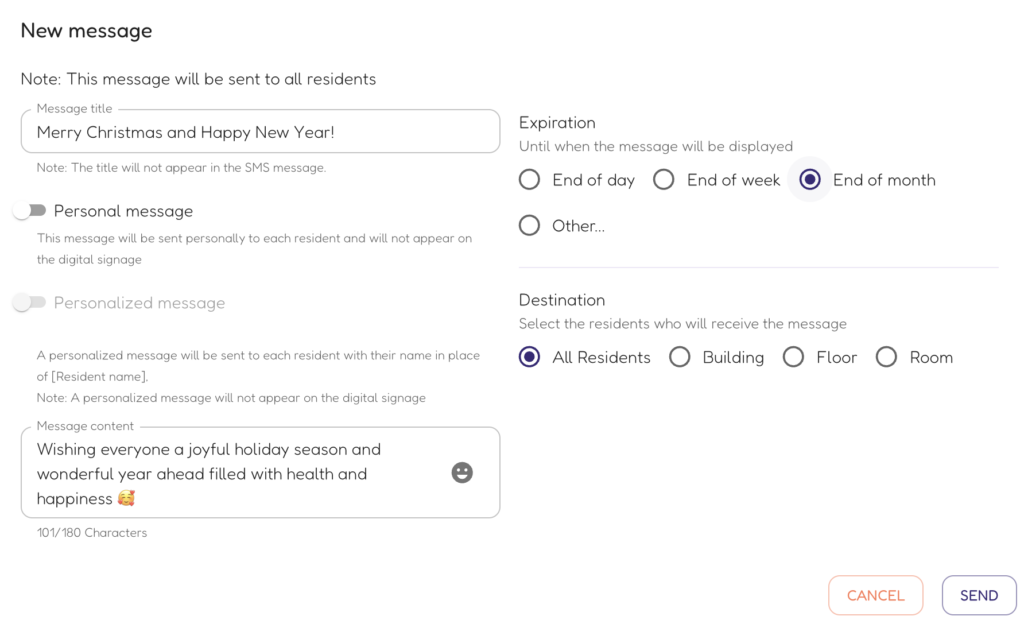The height and width of the screenshot is (620, 1024).
Task: Toggle the Personalized message switch
Action: 29,302
